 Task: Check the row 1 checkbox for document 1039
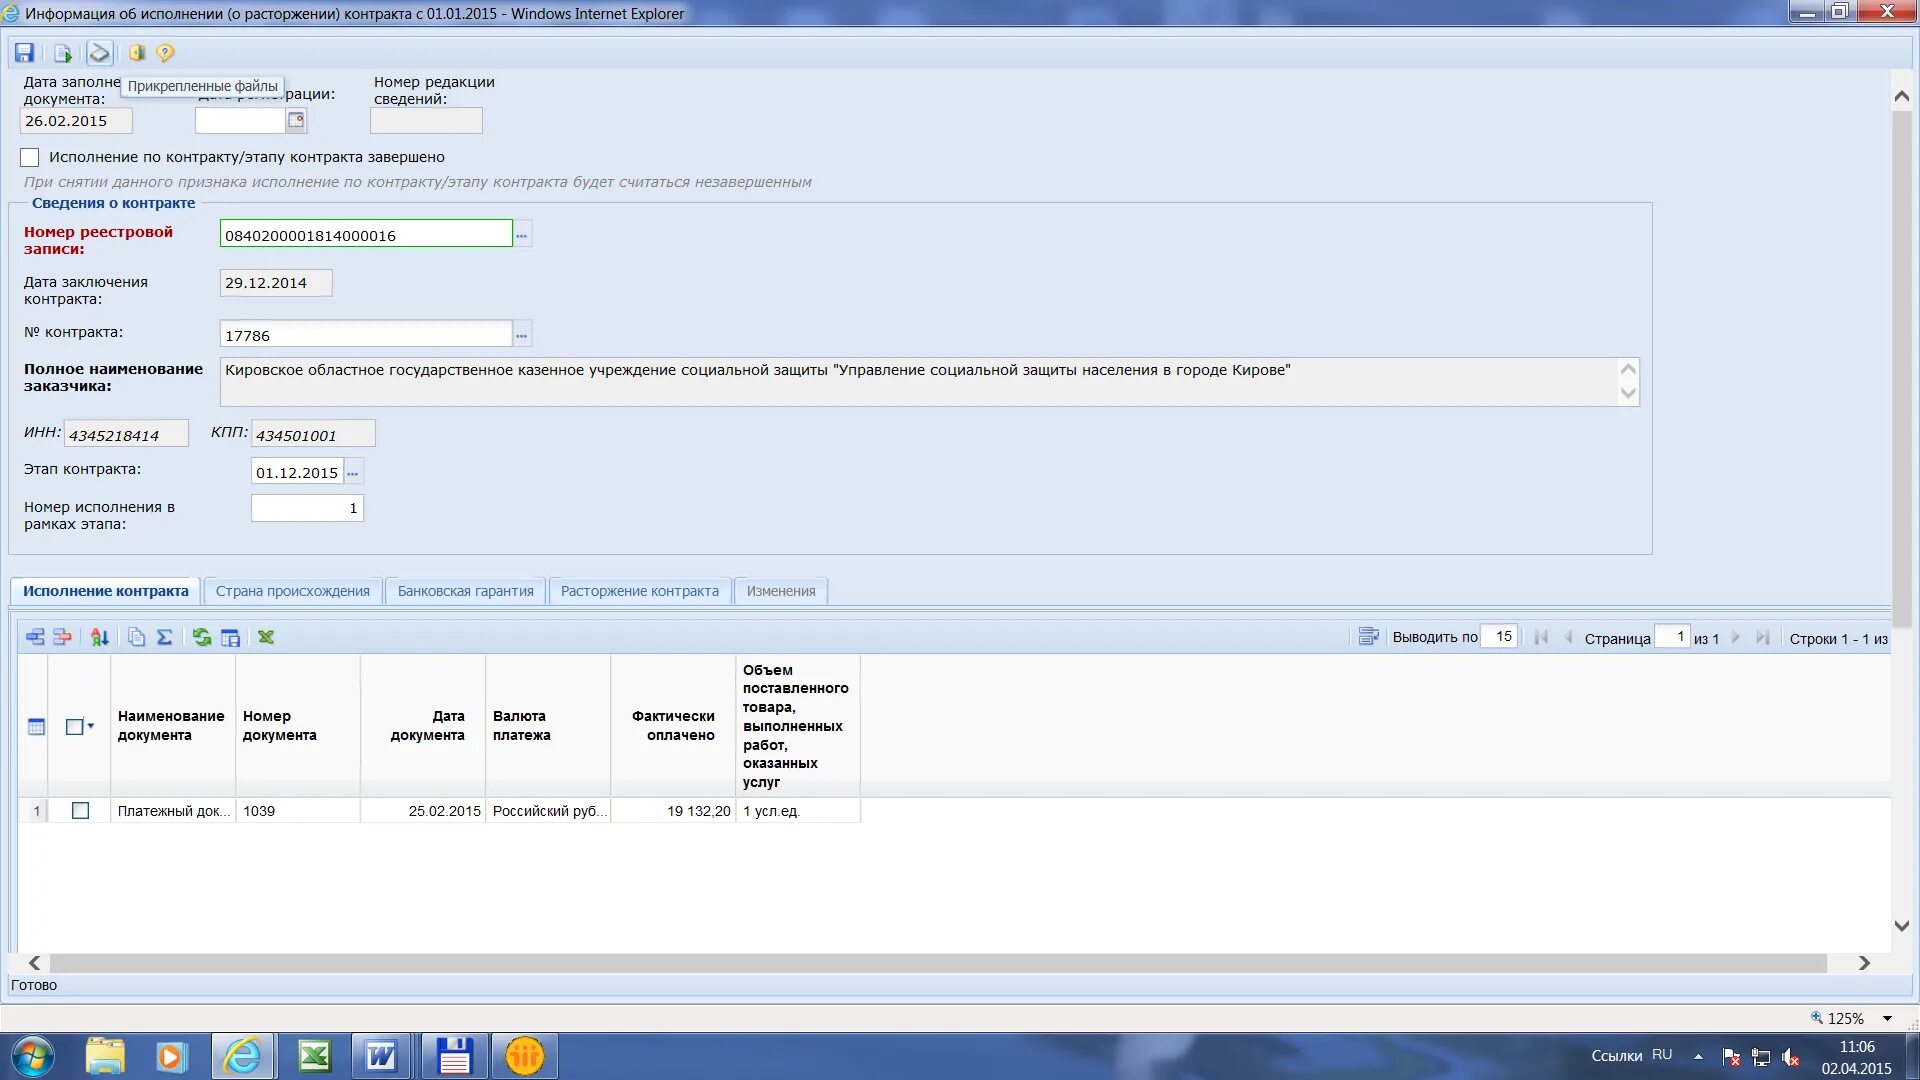tap(81, 811)
